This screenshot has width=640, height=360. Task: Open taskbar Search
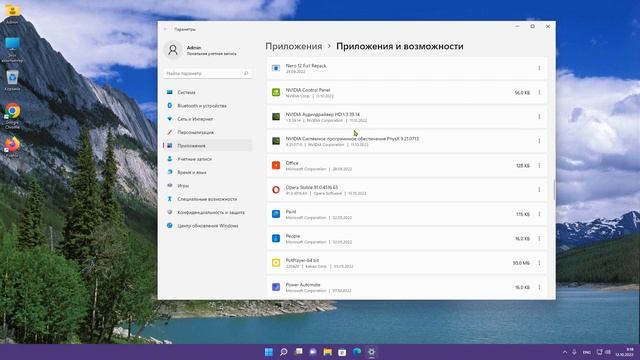(283, 352)
